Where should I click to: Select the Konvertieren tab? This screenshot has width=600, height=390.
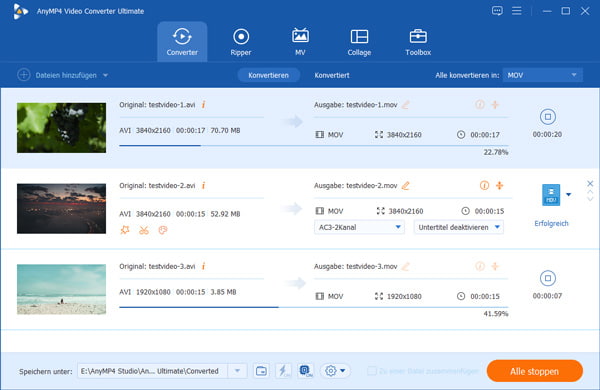click(x=268, y=75)
